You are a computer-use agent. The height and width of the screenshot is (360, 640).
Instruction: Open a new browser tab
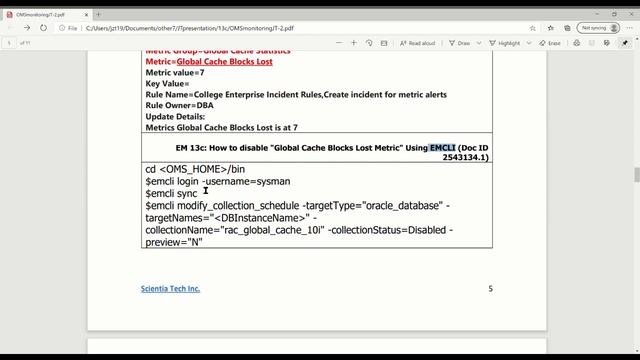point(98,15)
